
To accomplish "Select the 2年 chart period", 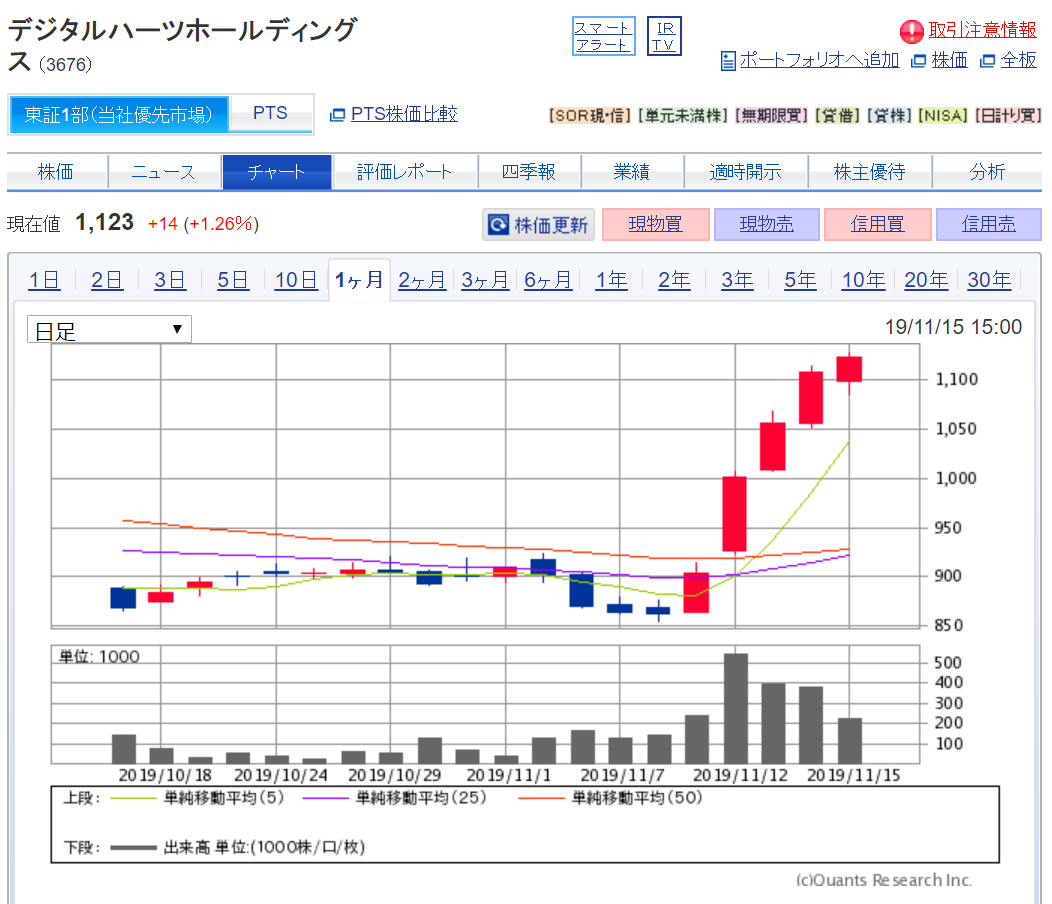I will pos(674,280).
